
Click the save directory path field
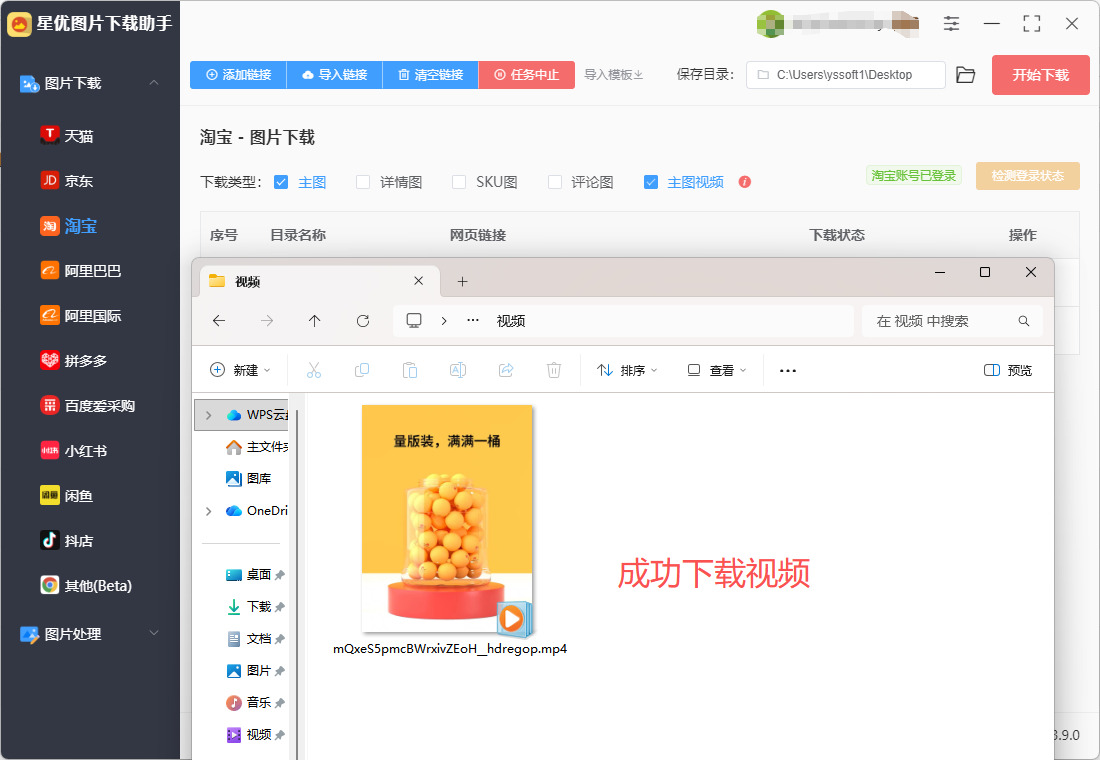pos(845,74)
